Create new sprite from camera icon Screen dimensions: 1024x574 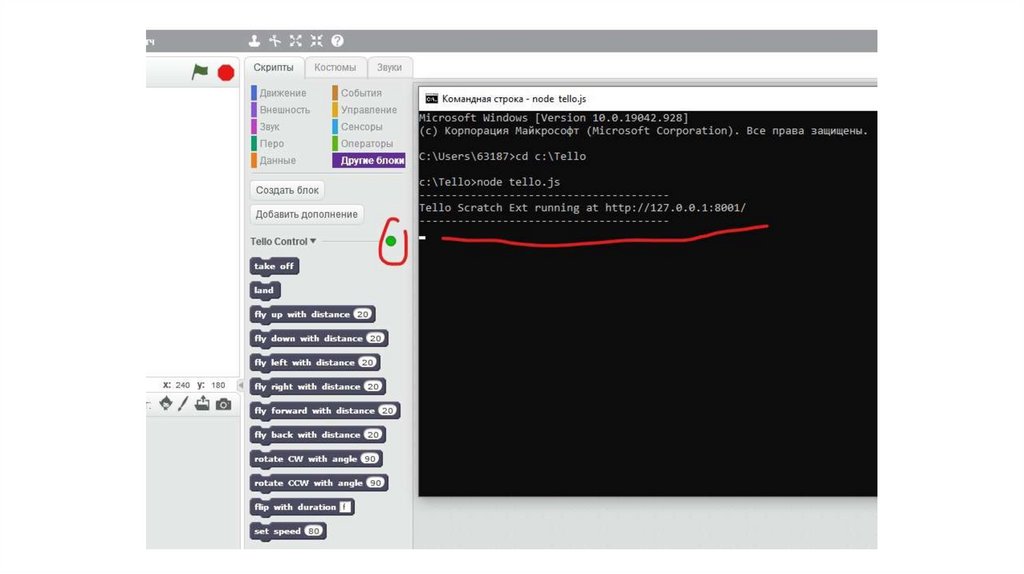(x=223, y=404)
